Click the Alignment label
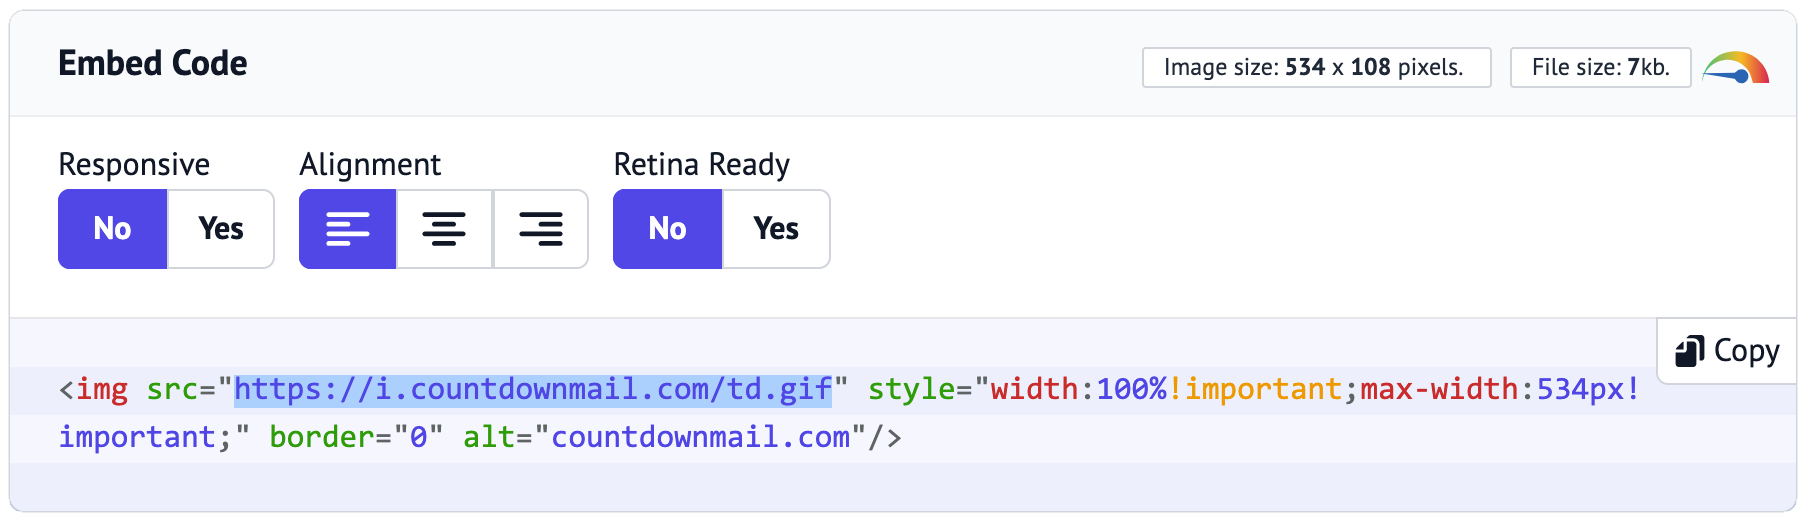The width and height of the screenshot is (1808, 520). [x=370, y=164]
